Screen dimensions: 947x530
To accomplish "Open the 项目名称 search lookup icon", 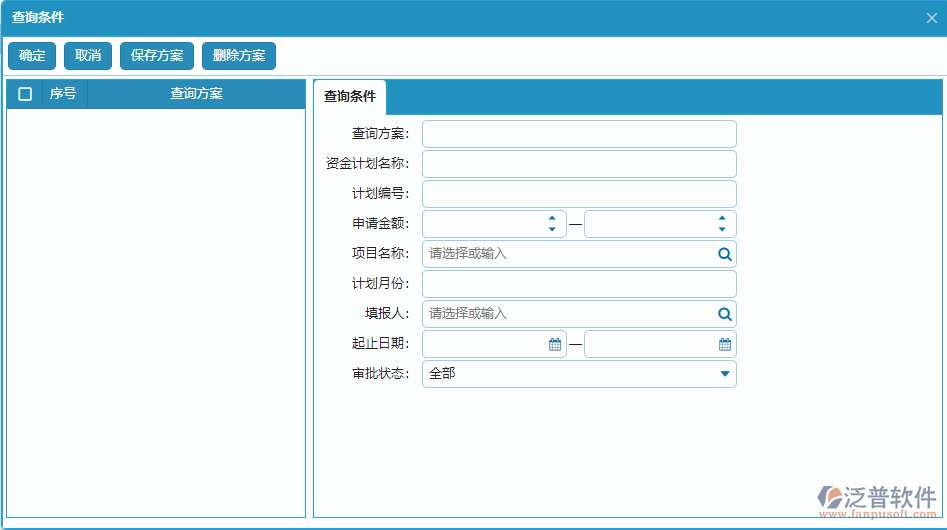I will tap(725, 254).
